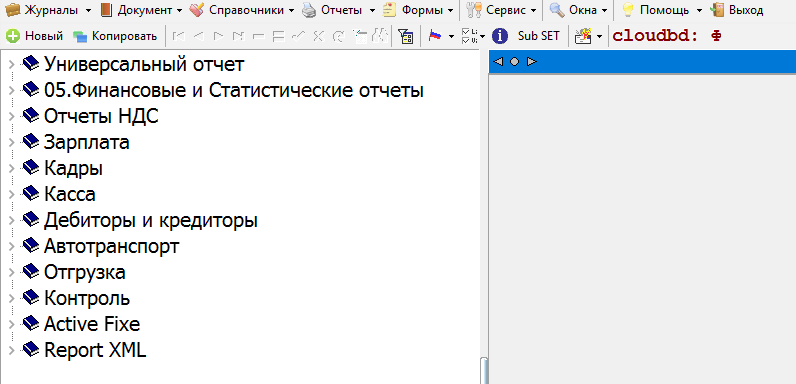Click the Новый button
This screenshot has height=384, width=796.
pyautogui.click(x=35, y=36)
